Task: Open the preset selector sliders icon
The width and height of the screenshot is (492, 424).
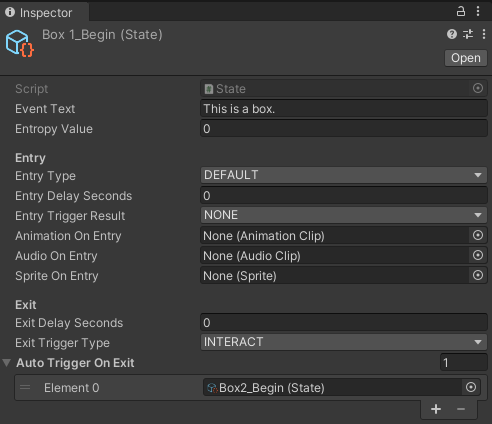Action: pyautogui.click(x=468, y=34)
